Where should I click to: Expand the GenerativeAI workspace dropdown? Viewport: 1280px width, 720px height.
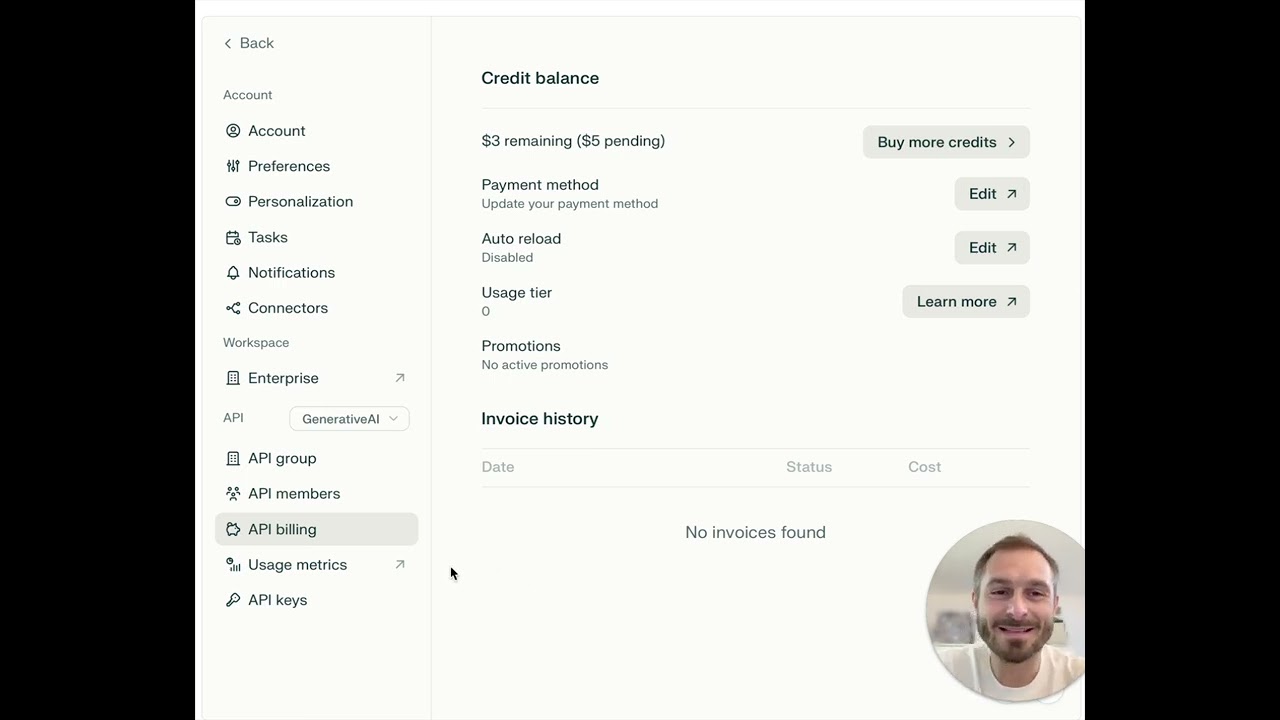click(349, 419)
